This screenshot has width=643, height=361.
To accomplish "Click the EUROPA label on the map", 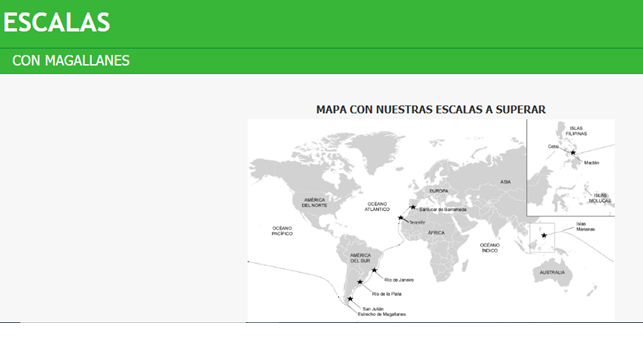I will (x=439, y=191).
